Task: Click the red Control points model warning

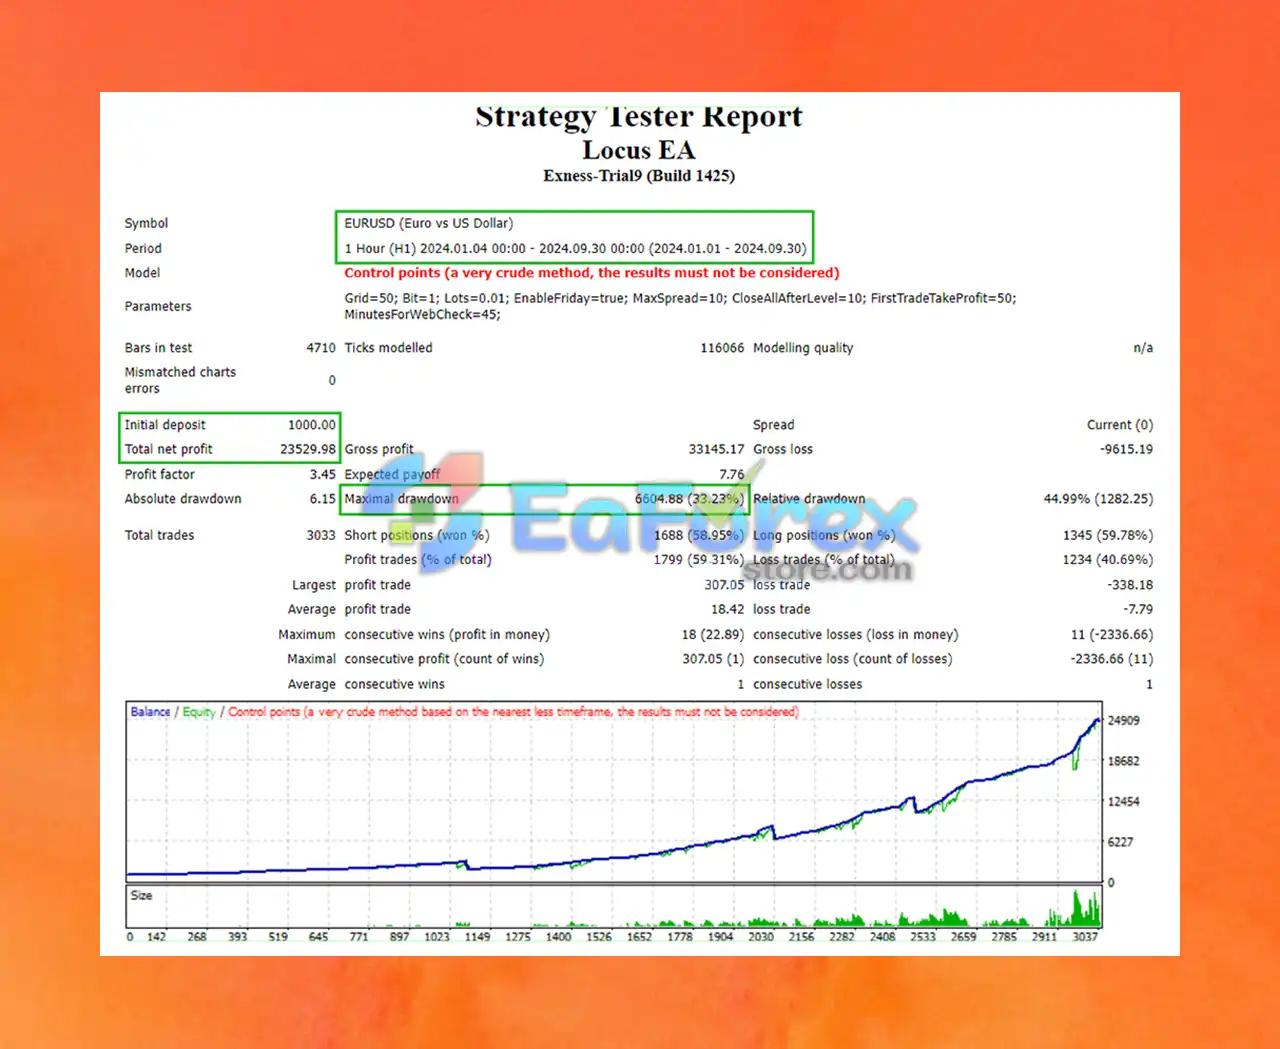Action: pos(592,272)
